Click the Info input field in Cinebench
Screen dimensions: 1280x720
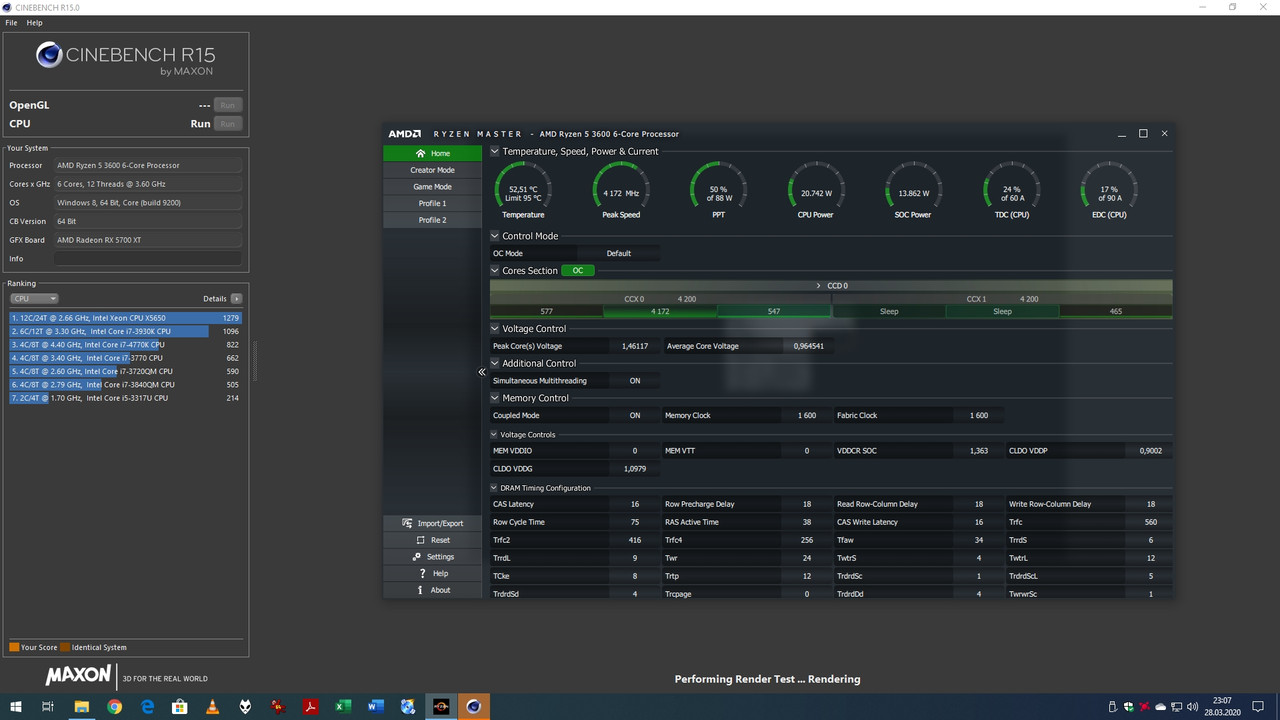click(x=148, y=259)
